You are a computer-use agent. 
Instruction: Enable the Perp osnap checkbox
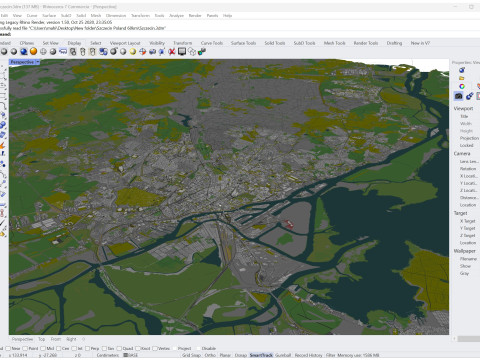(x=87, y=348)
